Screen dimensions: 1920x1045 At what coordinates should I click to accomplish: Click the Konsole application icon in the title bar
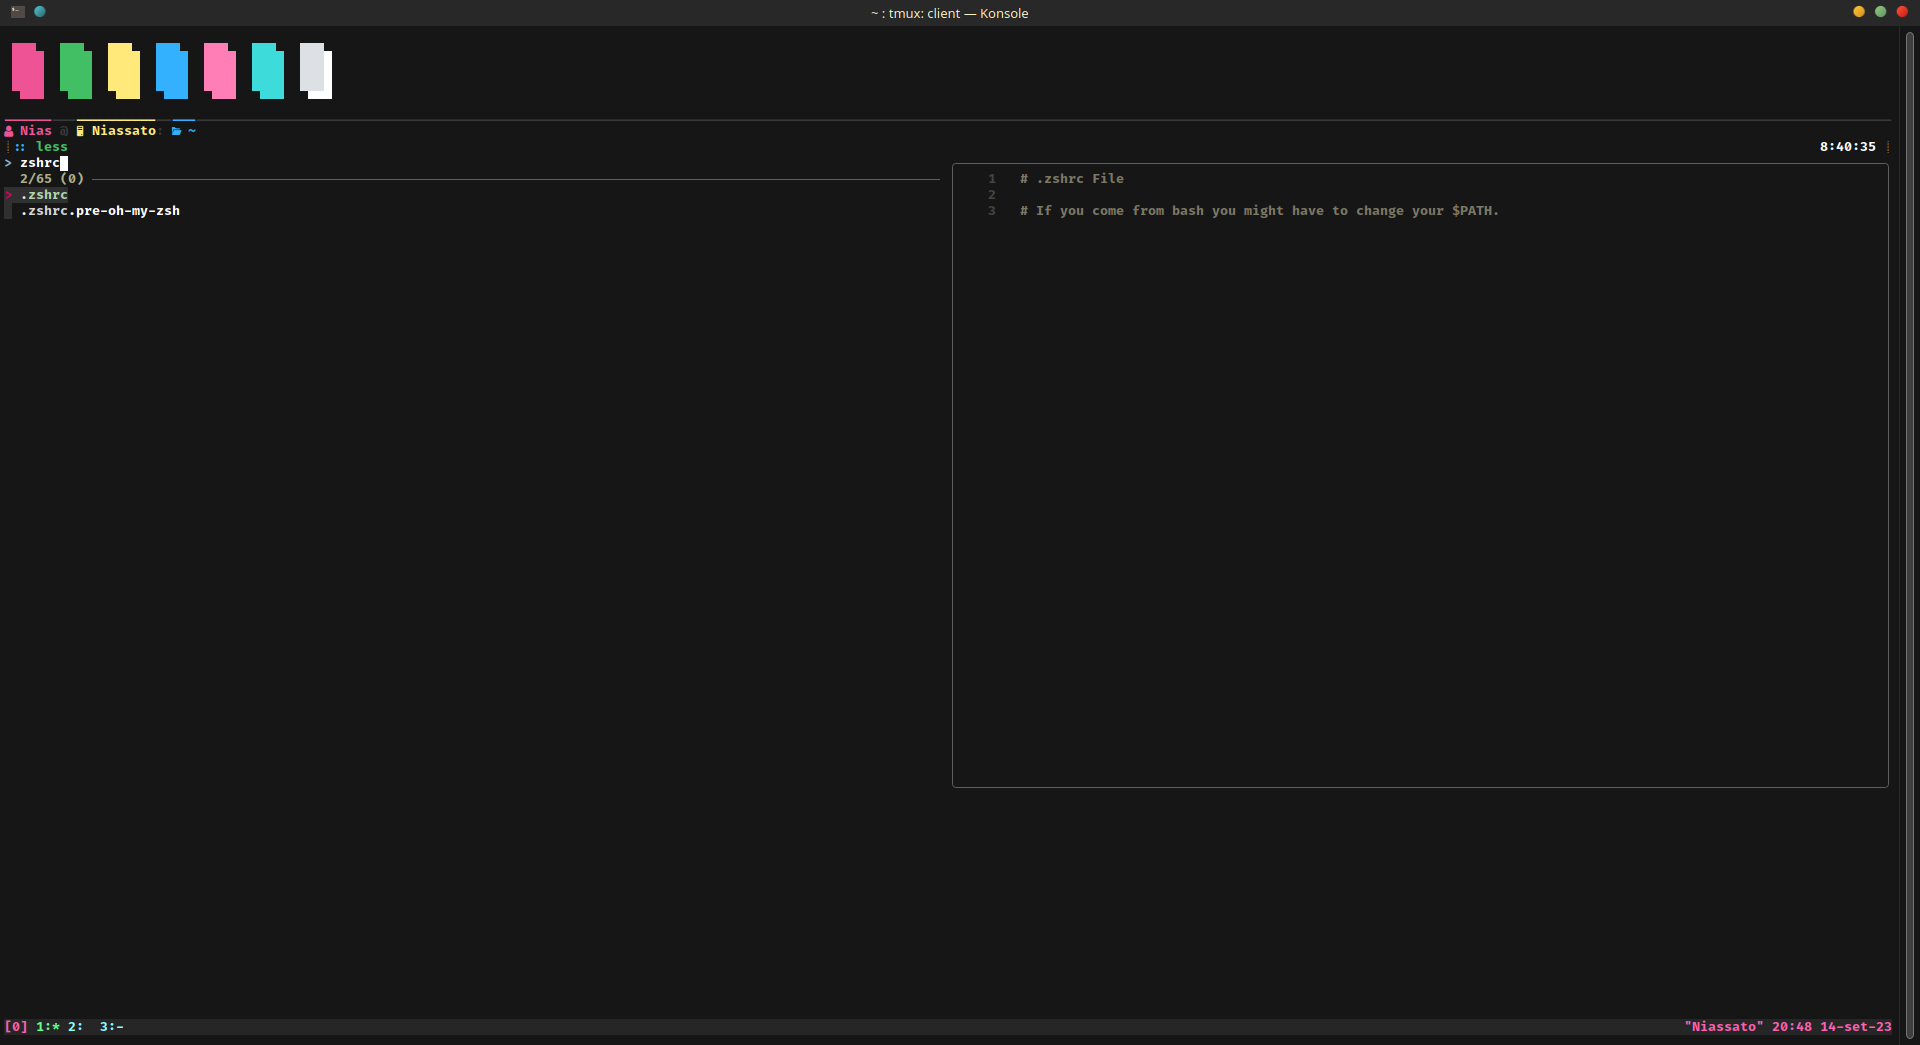tap(17, 12)
